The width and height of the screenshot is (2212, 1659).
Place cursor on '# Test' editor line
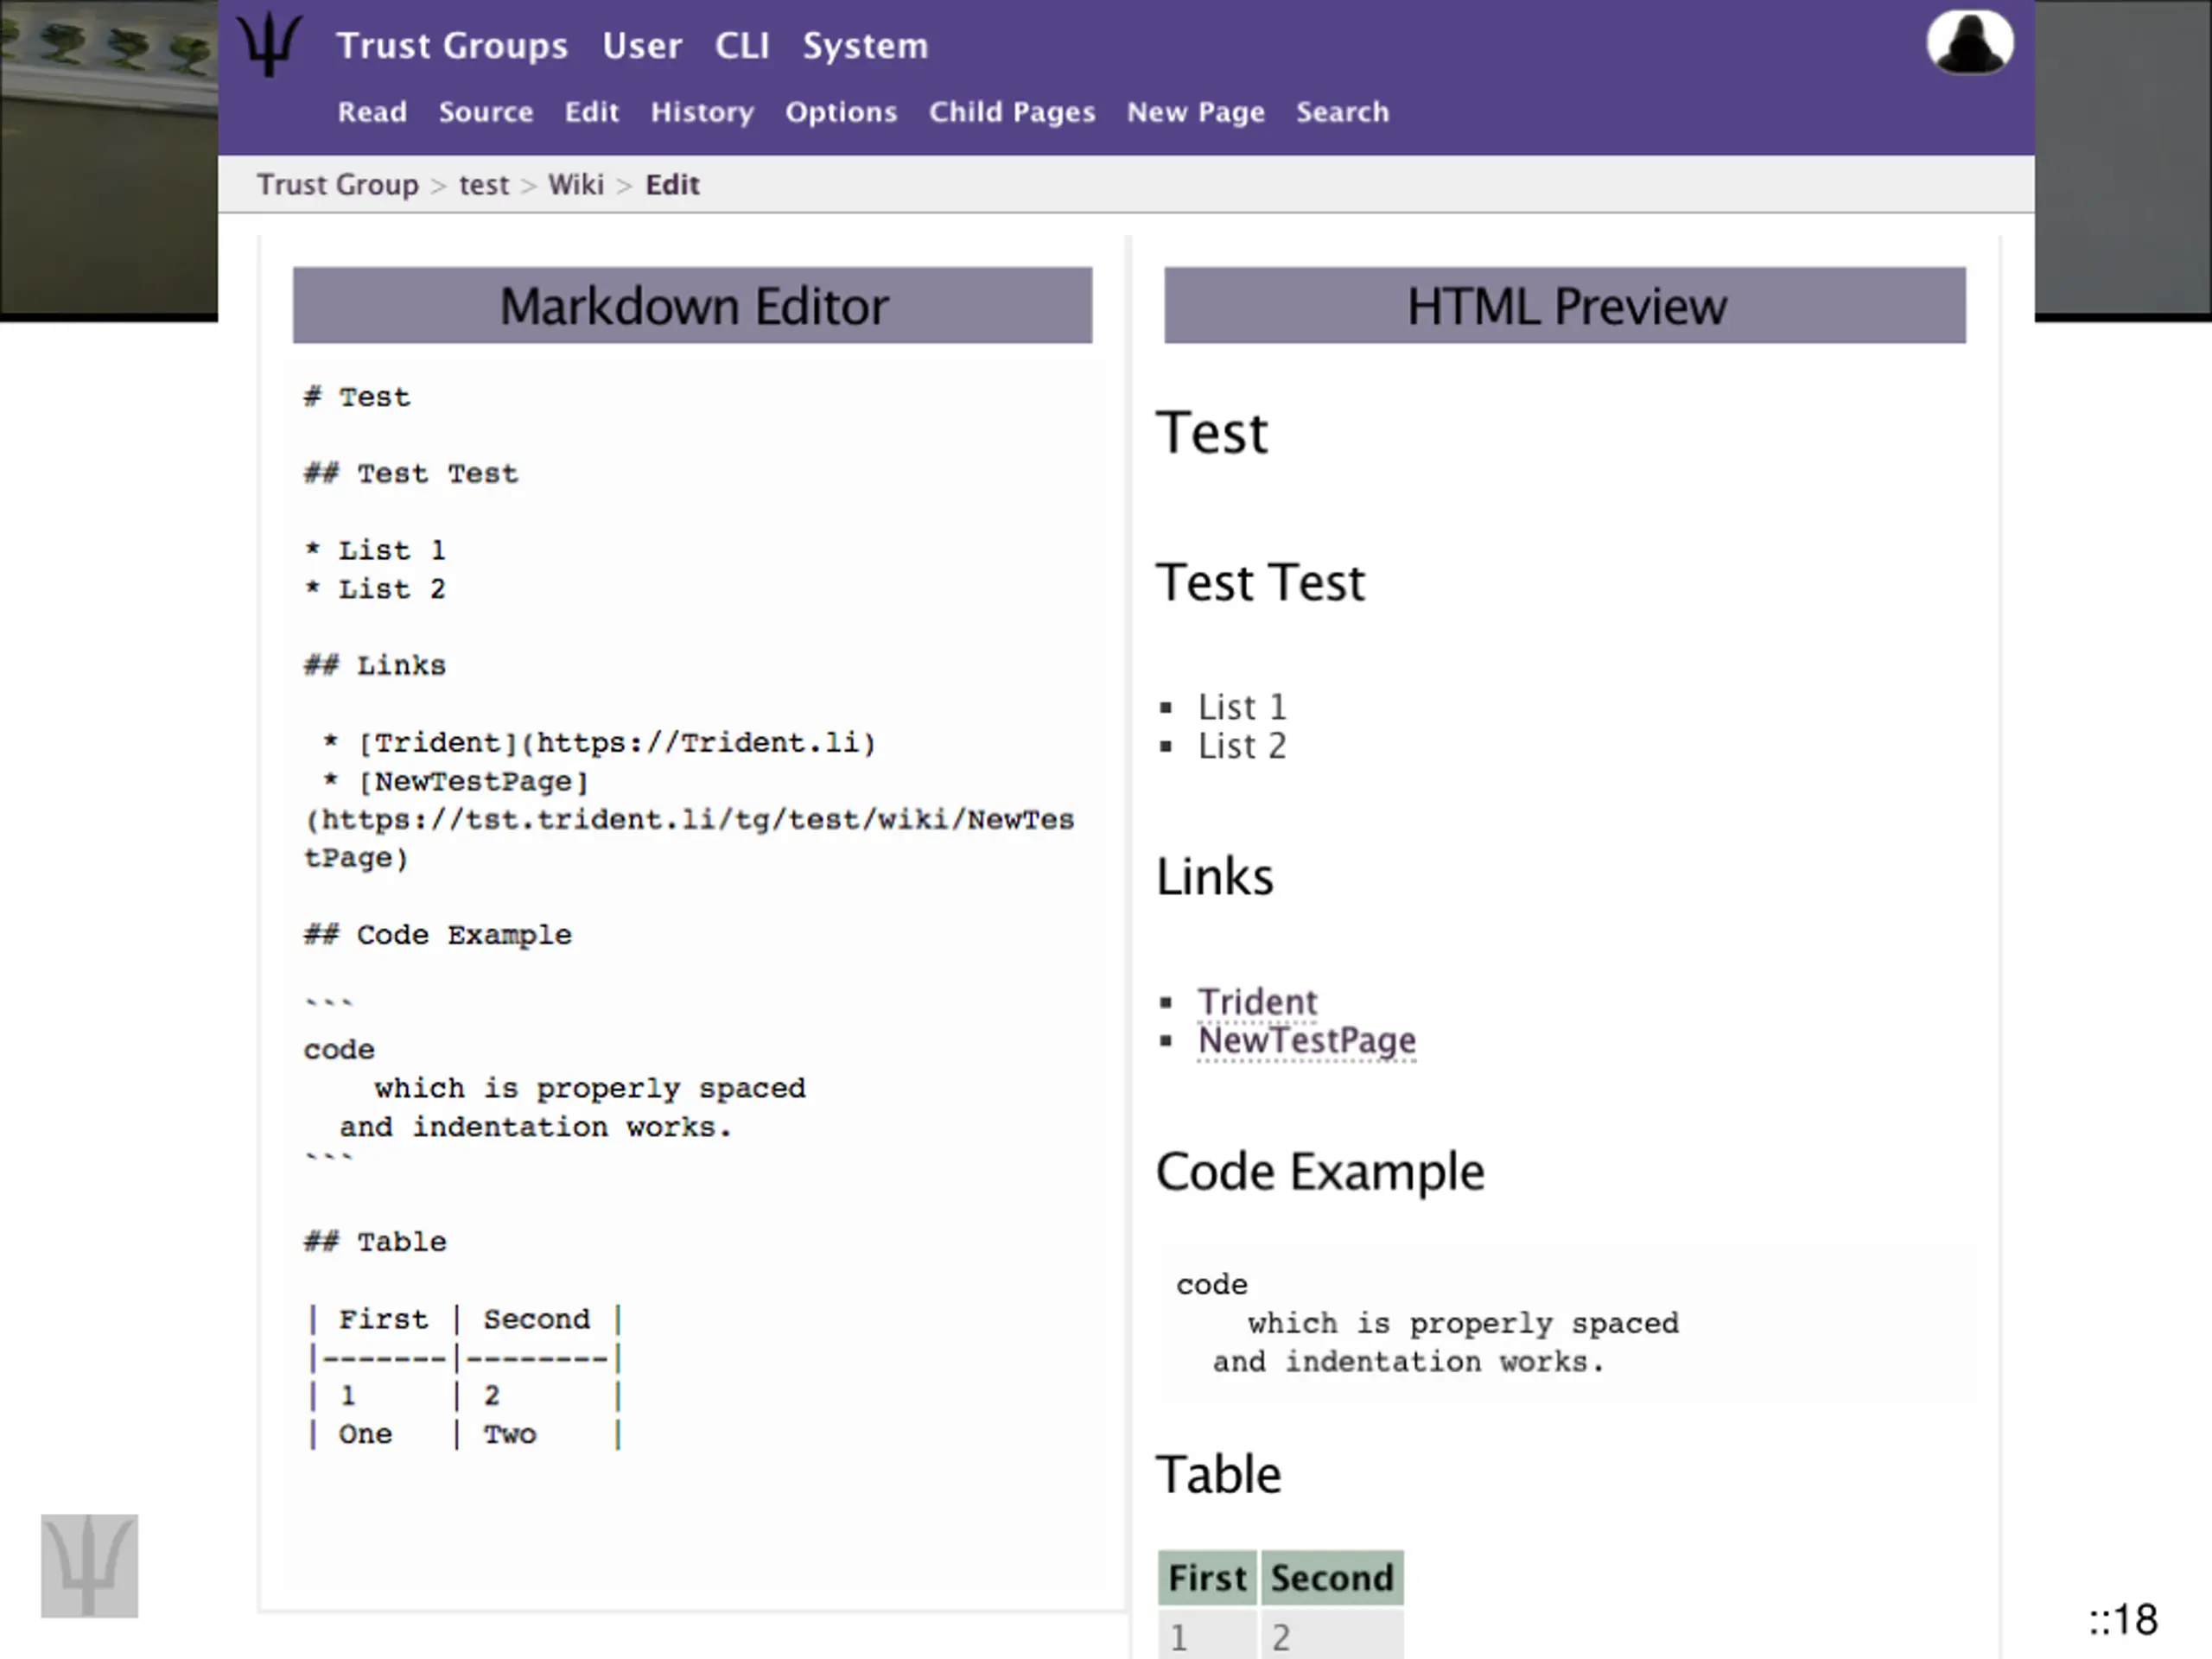(357, 397)
